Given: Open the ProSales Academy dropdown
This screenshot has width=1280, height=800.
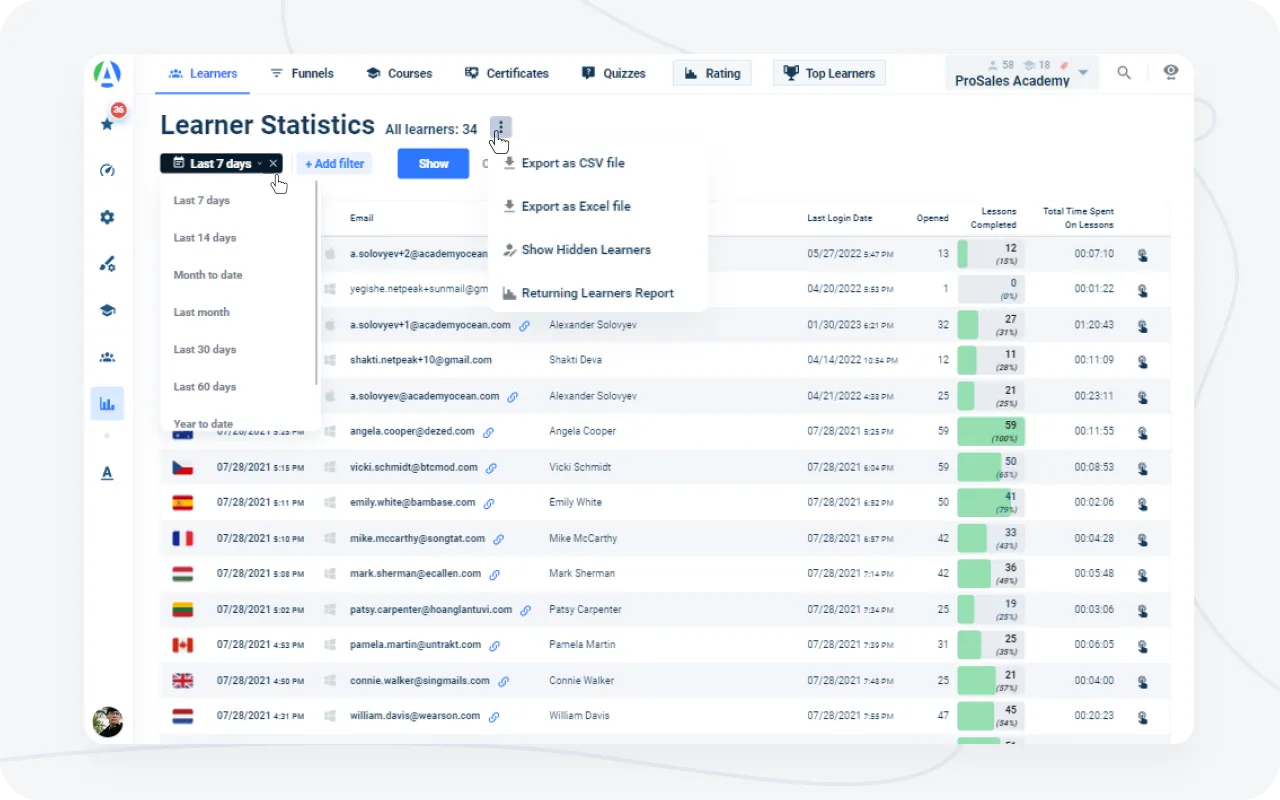Looking at the screenshot, I should 1021,73.
